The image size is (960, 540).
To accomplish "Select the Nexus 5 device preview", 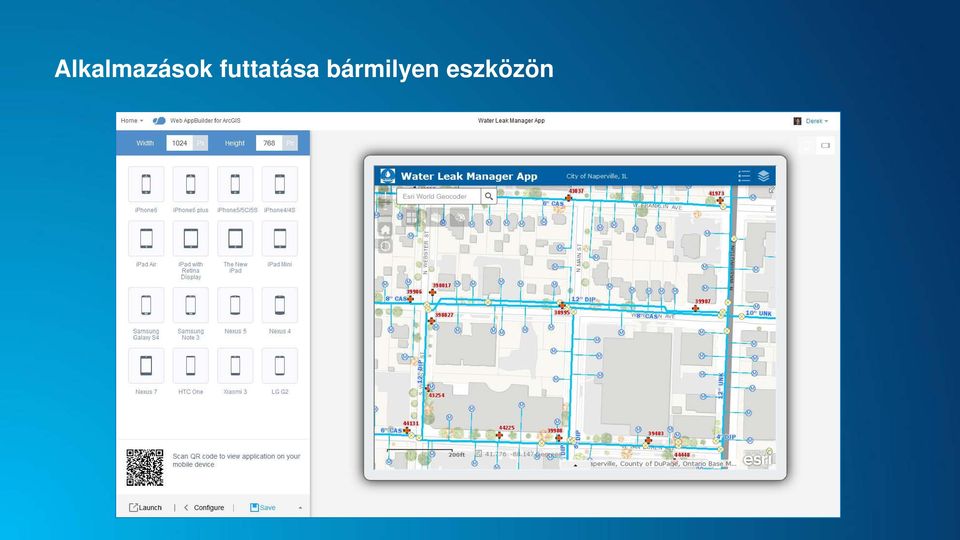I will coord(235,305).
